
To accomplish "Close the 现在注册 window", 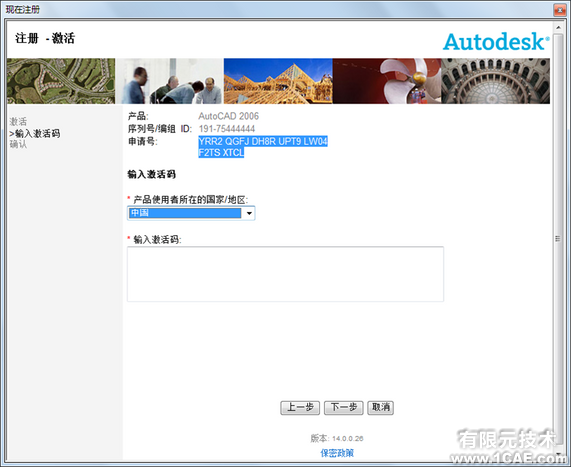I will (560, 10).
